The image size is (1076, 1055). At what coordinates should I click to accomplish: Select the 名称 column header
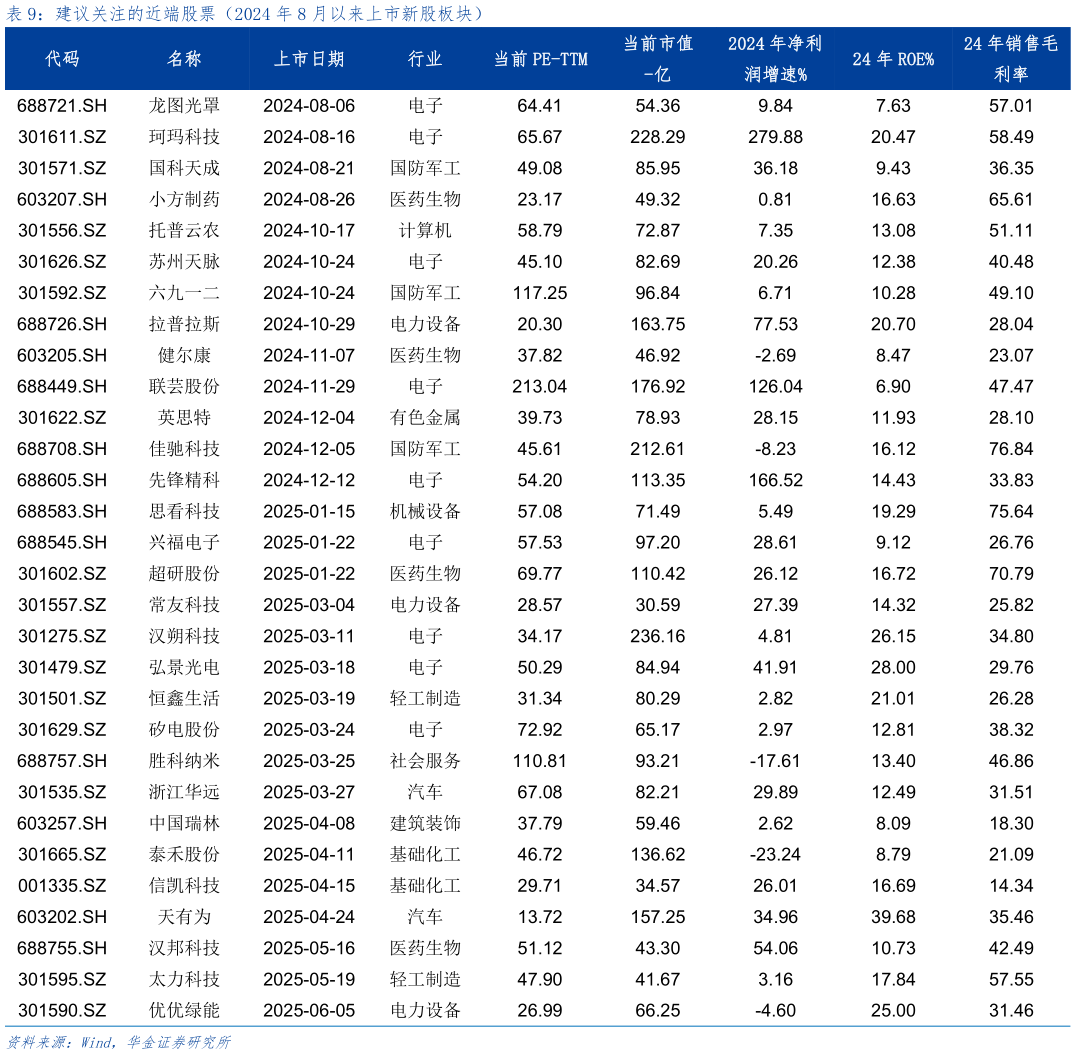(184, 59)
